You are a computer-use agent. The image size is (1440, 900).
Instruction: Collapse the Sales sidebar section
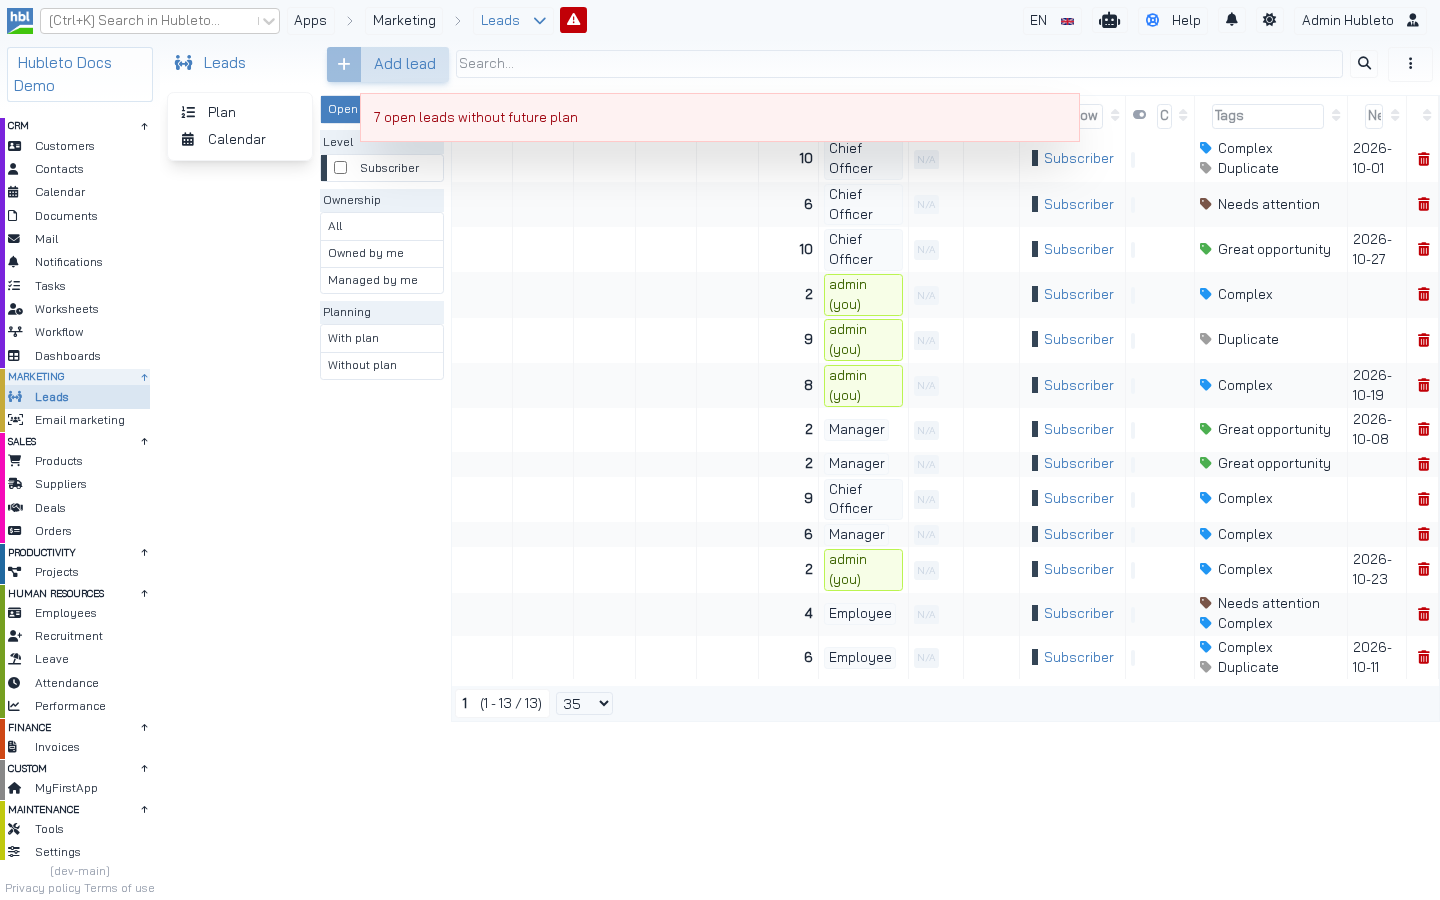coord(144,442)
